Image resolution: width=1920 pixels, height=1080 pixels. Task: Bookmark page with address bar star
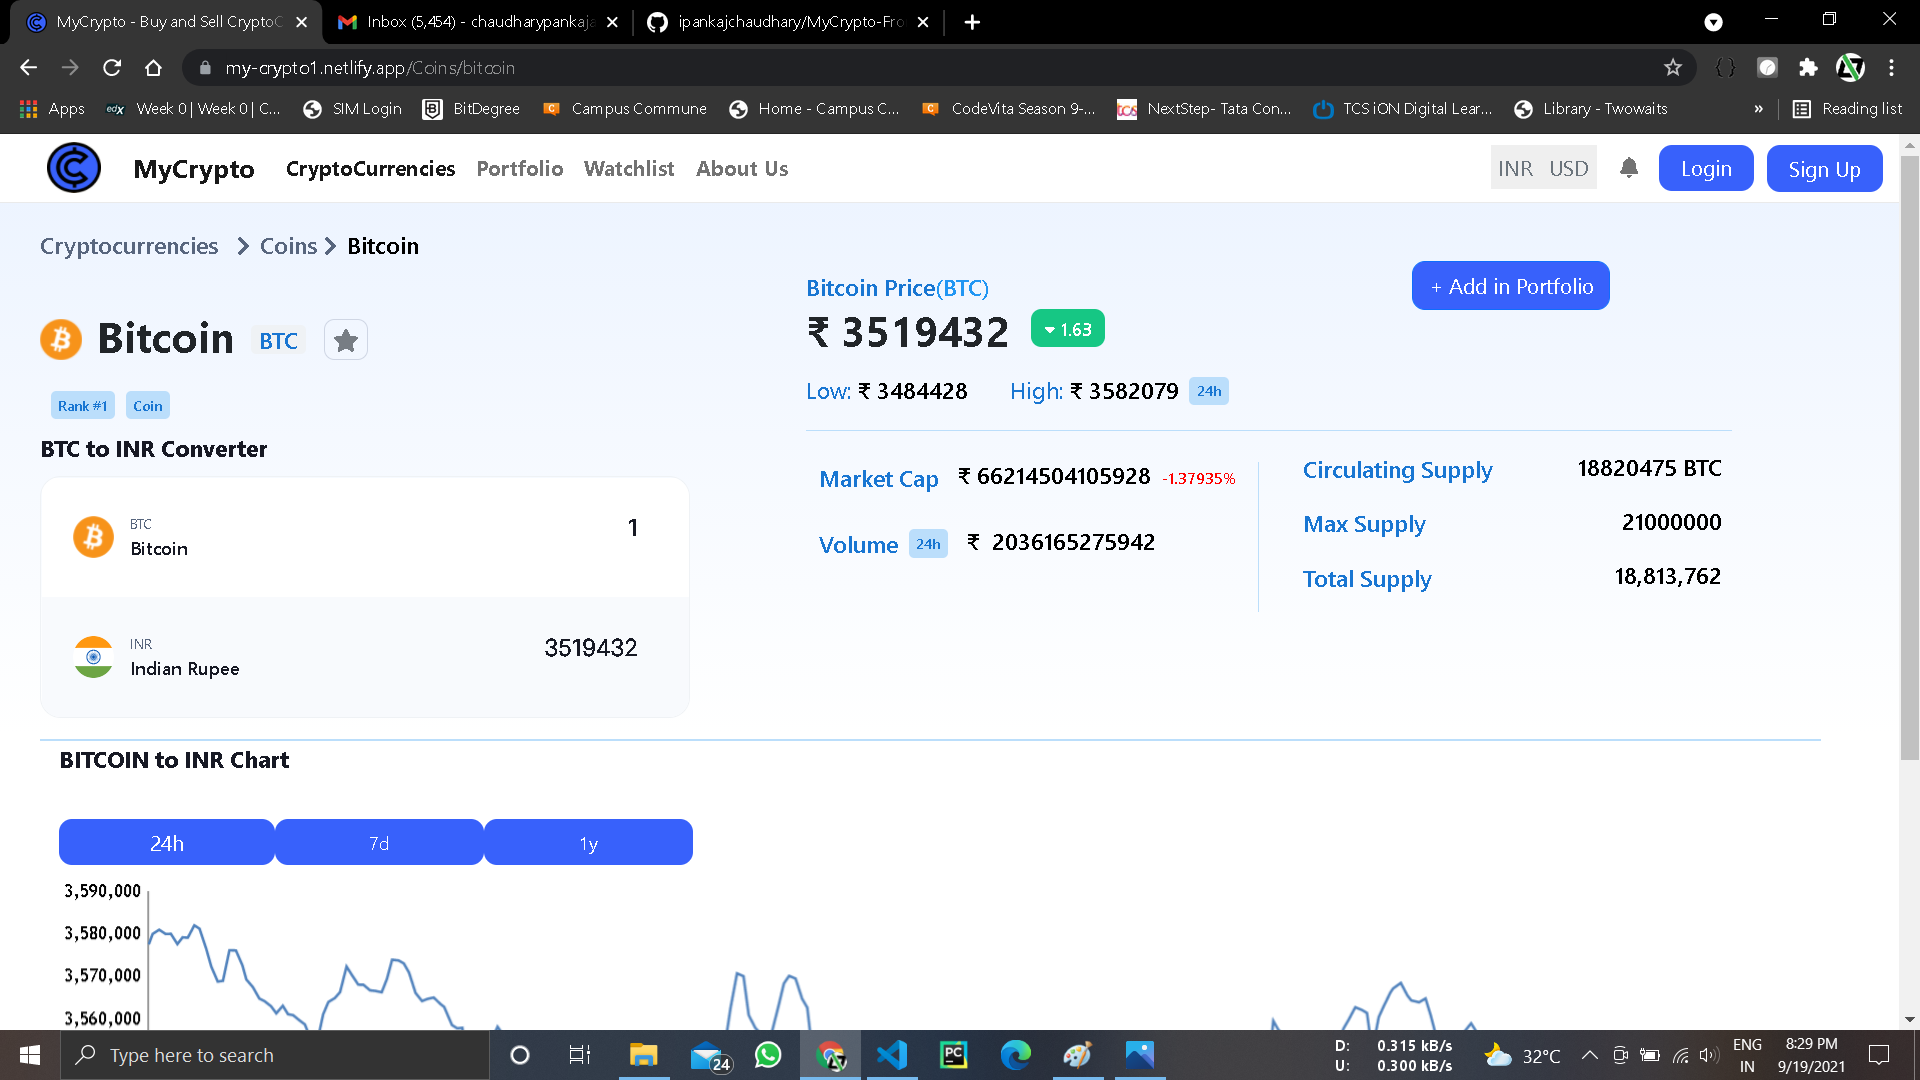[1673, 68]
